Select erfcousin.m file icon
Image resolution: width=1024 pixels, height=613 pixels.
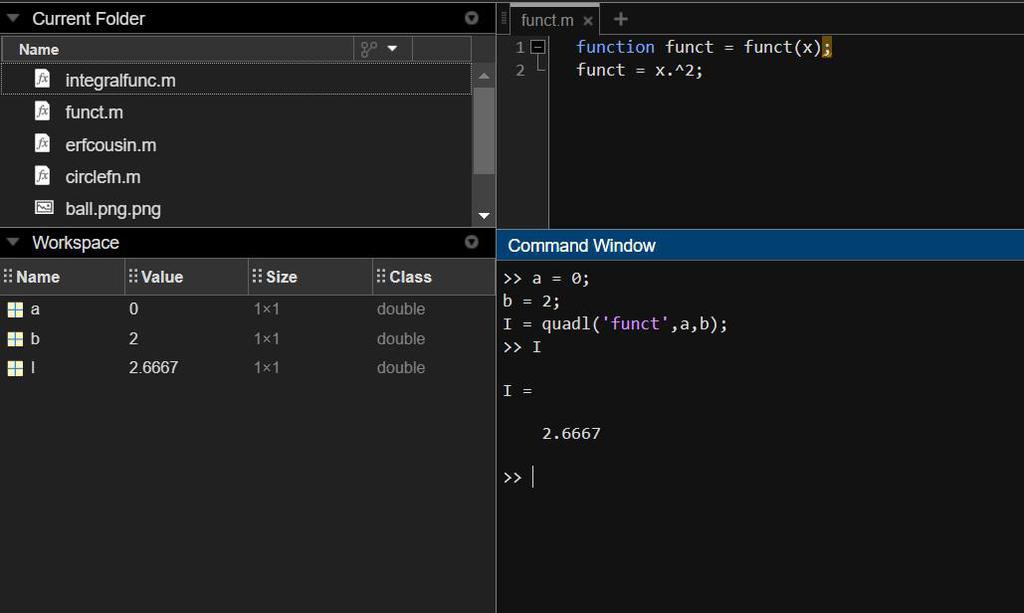tap(42, 144)
